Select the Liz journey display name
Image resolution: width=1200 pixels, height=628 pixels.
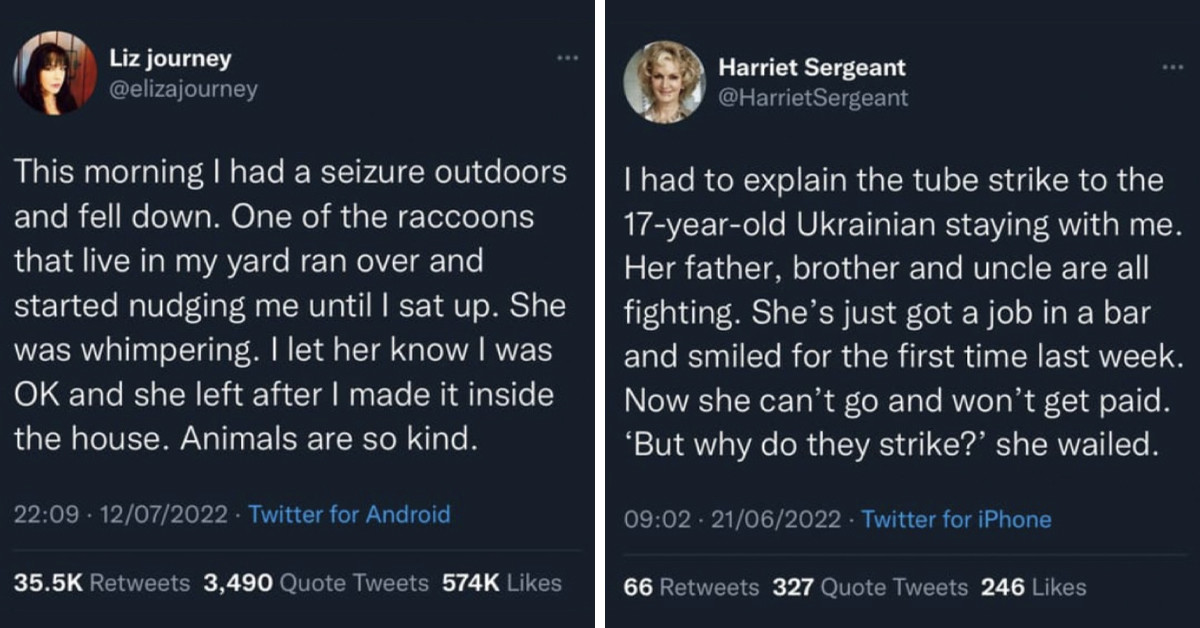click(x=171, y=58)
